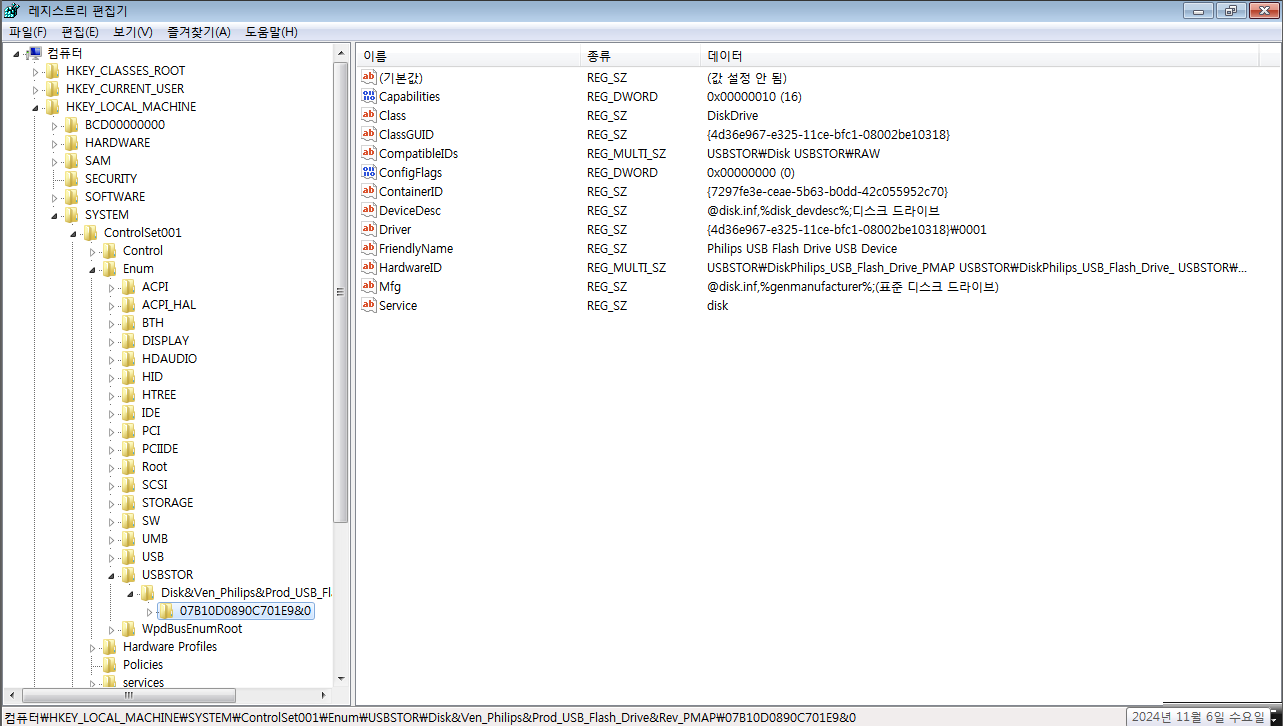
Task: Click the Registry Editor title bar icon
Action: pos(11,10)
